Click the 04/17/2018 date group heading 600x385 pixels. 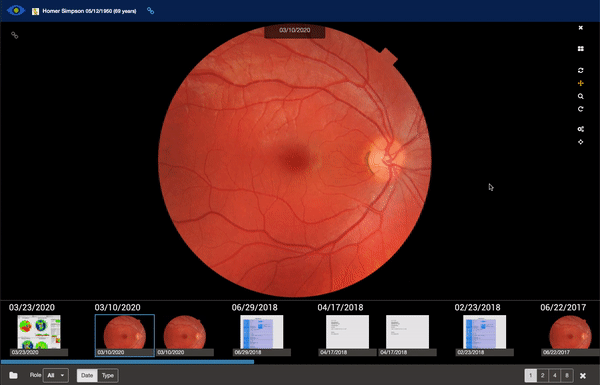coord(340,307)
